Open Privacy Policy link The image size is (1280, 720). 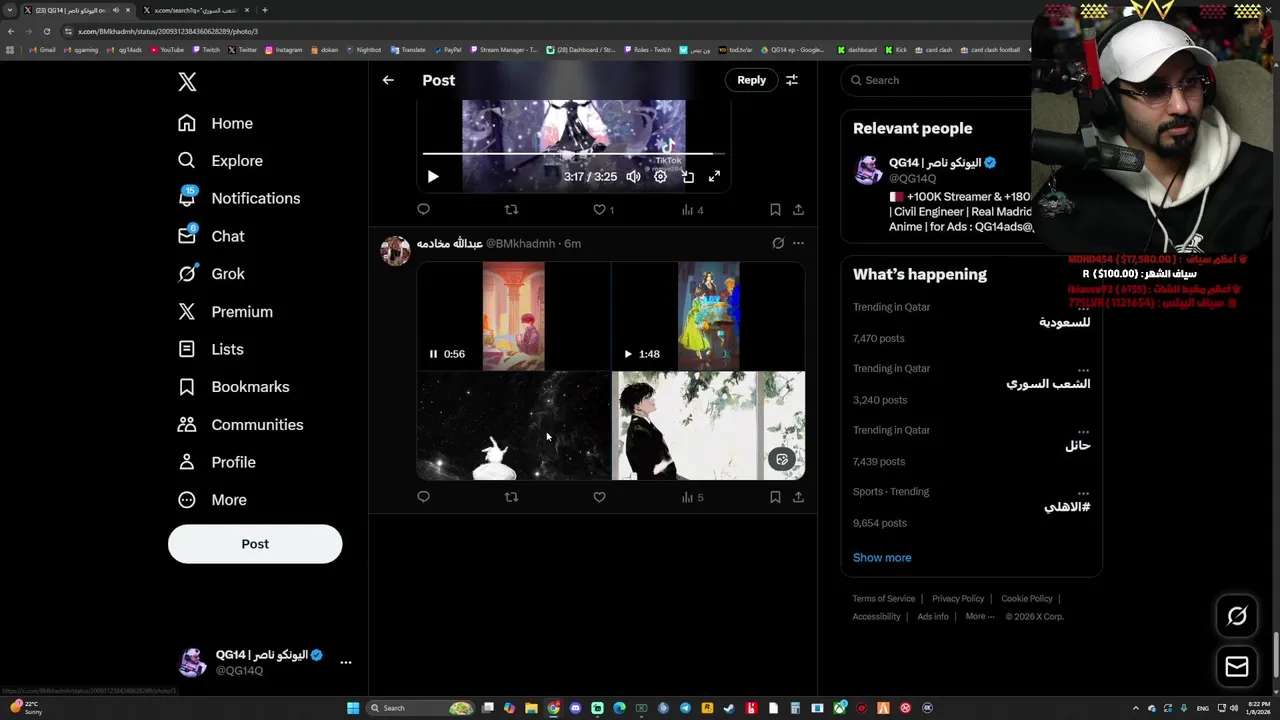point(958,598)
